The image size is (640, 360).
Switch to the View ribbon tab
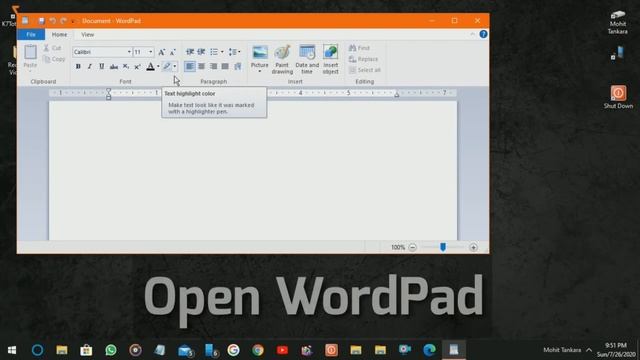87,35
